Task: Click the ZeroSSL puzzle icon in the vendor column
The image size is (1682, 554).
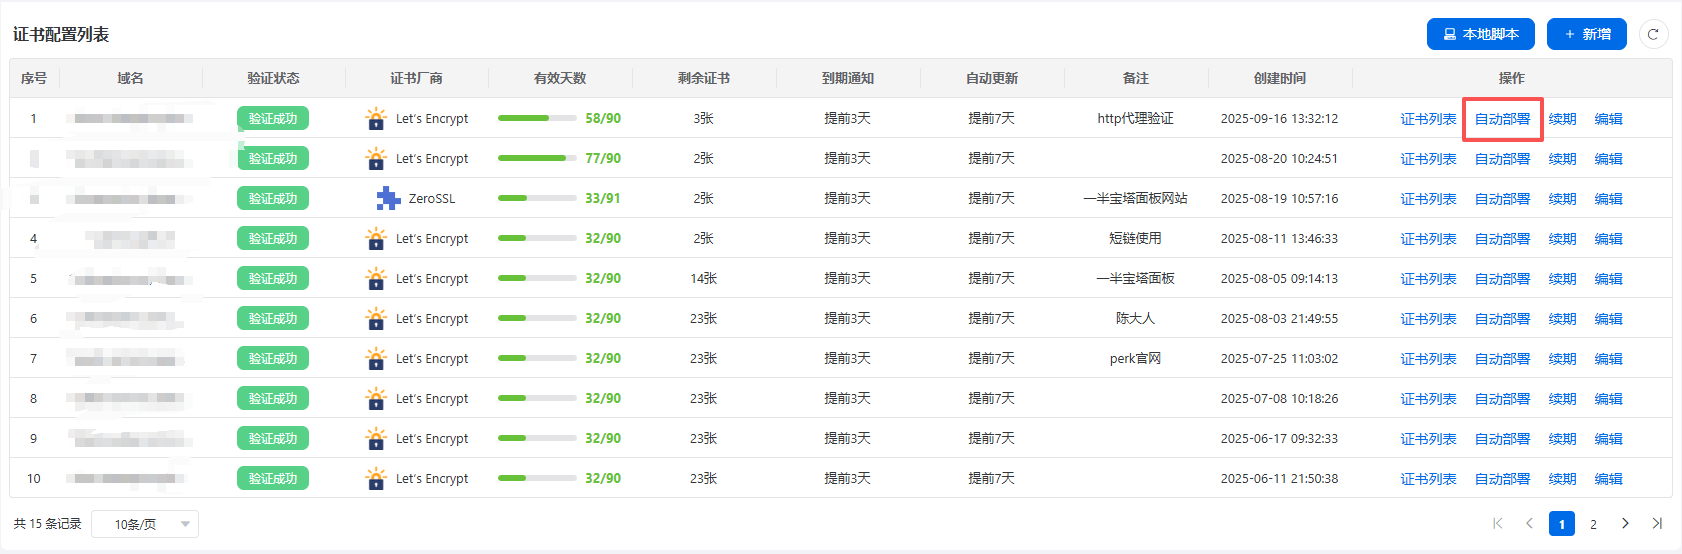Action: pyautogui.click(x=388, y=199)
